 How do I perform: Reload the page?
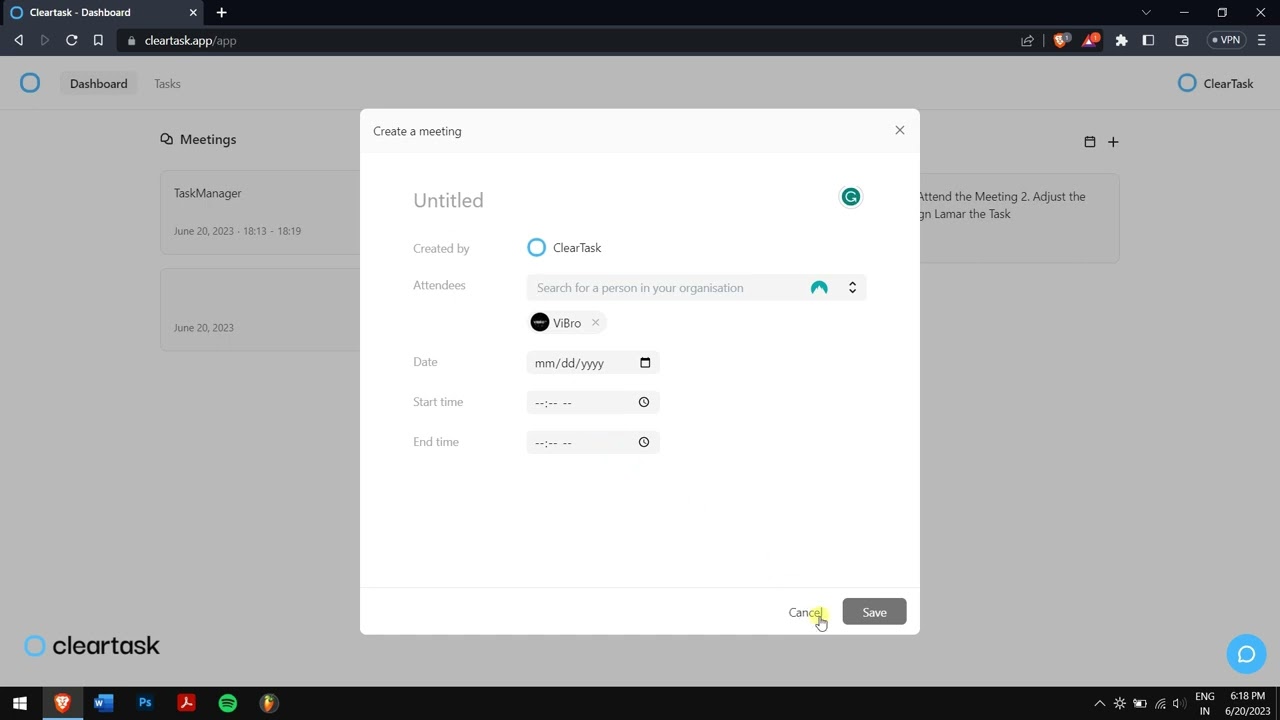point(72,41)
